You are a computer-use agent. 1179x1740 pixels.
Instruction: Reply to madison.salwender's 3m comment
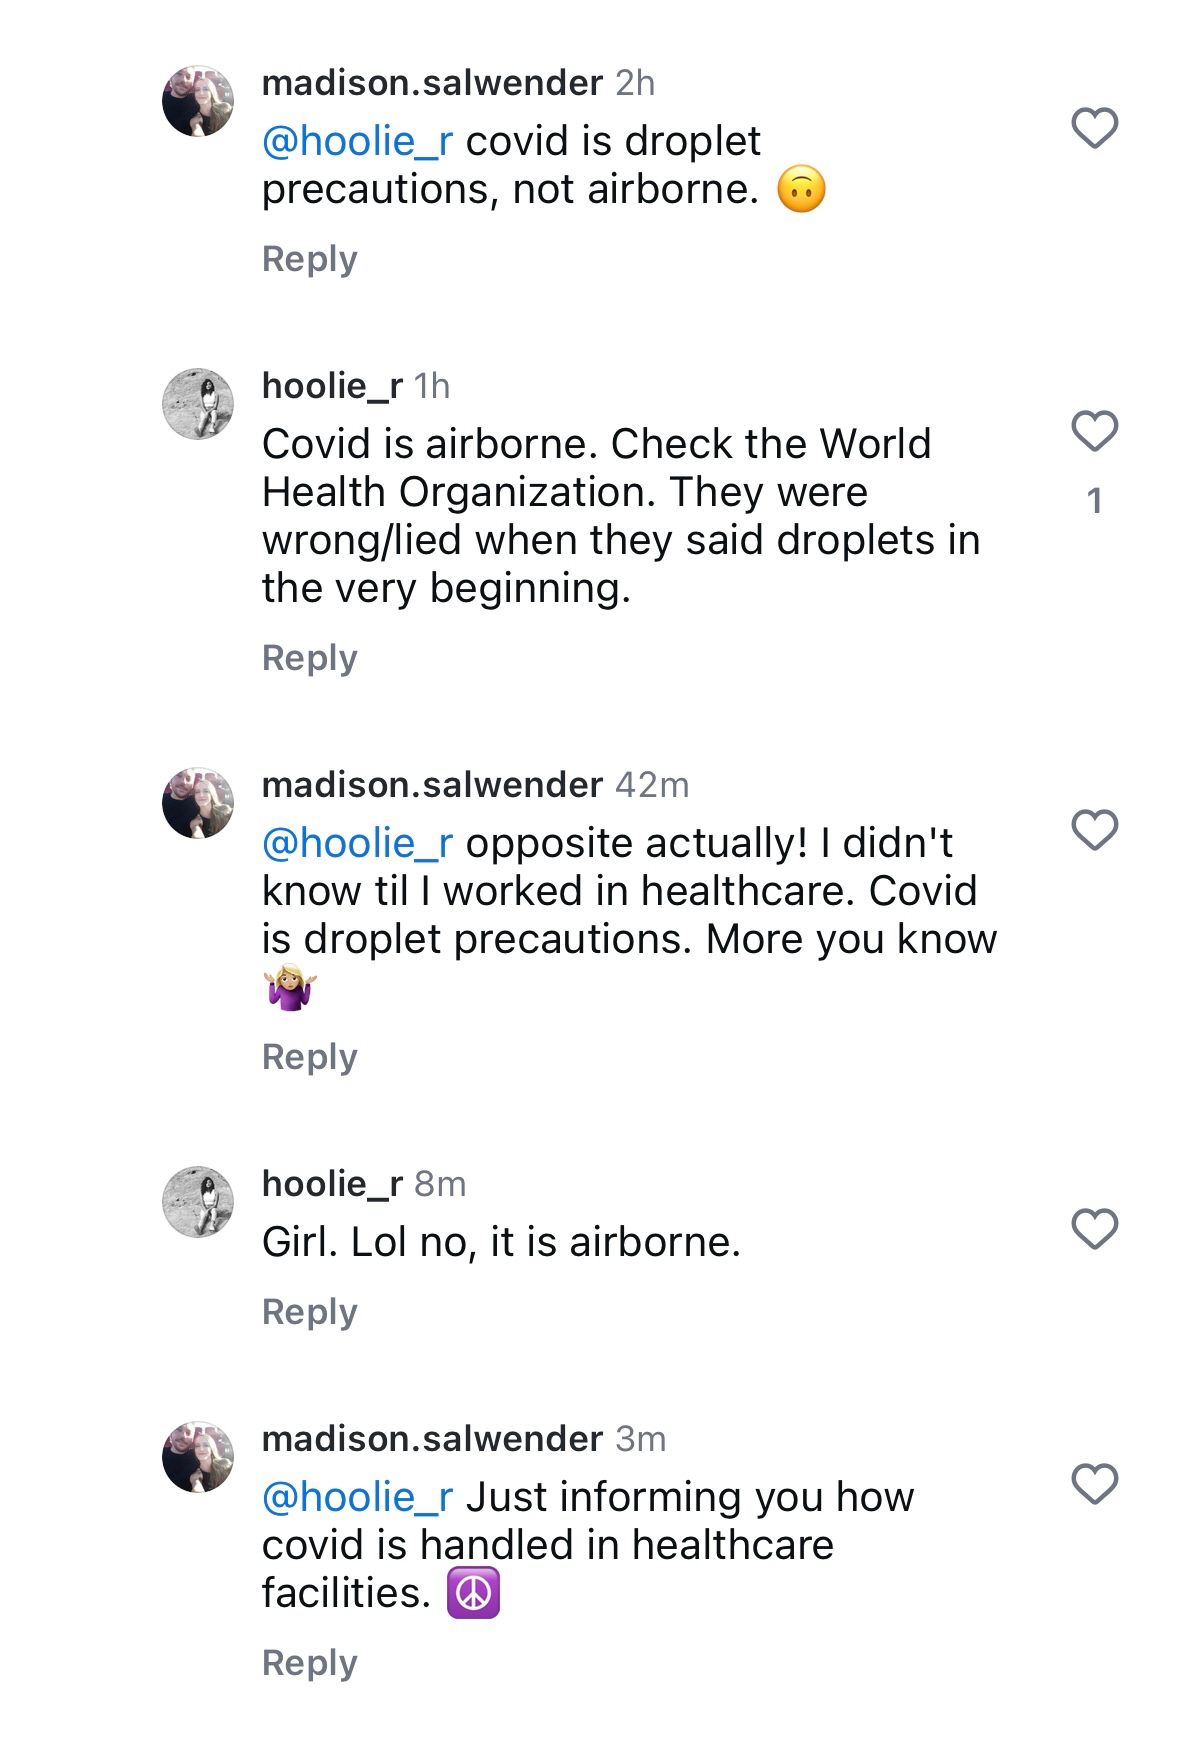pos(309,1663)
